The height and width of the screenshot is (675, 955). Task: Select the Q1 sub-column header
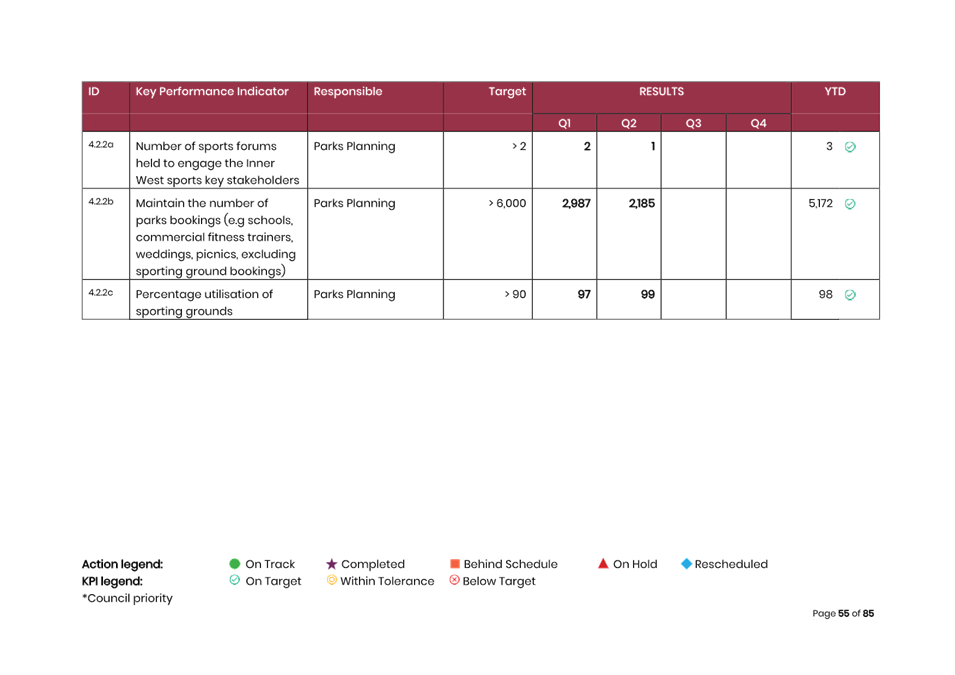[565, 123]
